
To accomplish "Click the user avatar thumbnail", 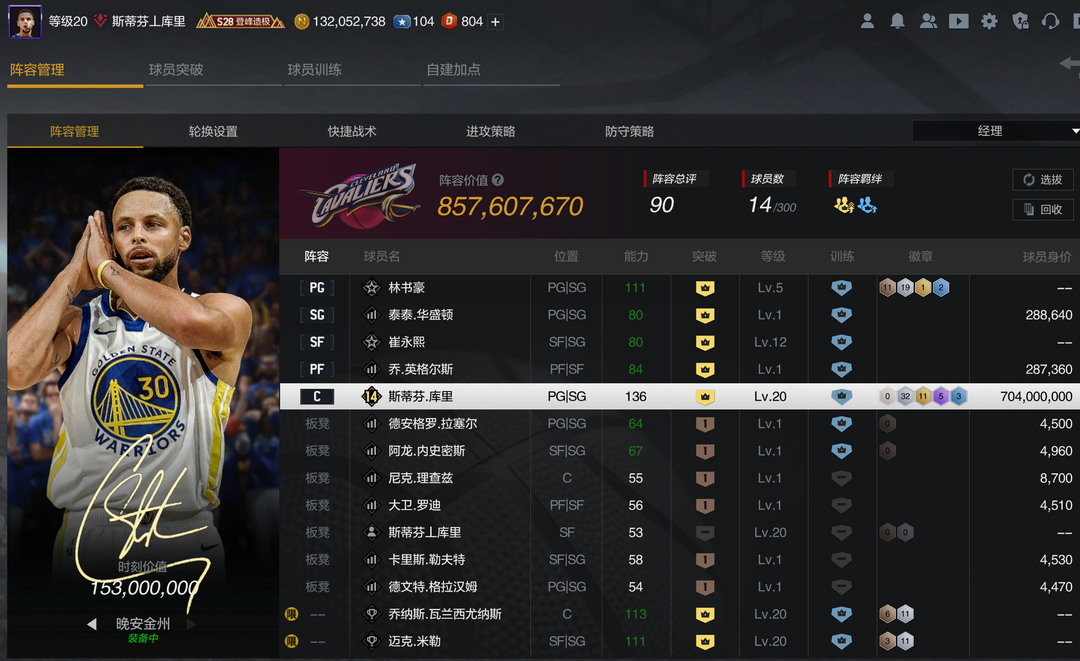I will pyautogui.click(x=25, y=21).
